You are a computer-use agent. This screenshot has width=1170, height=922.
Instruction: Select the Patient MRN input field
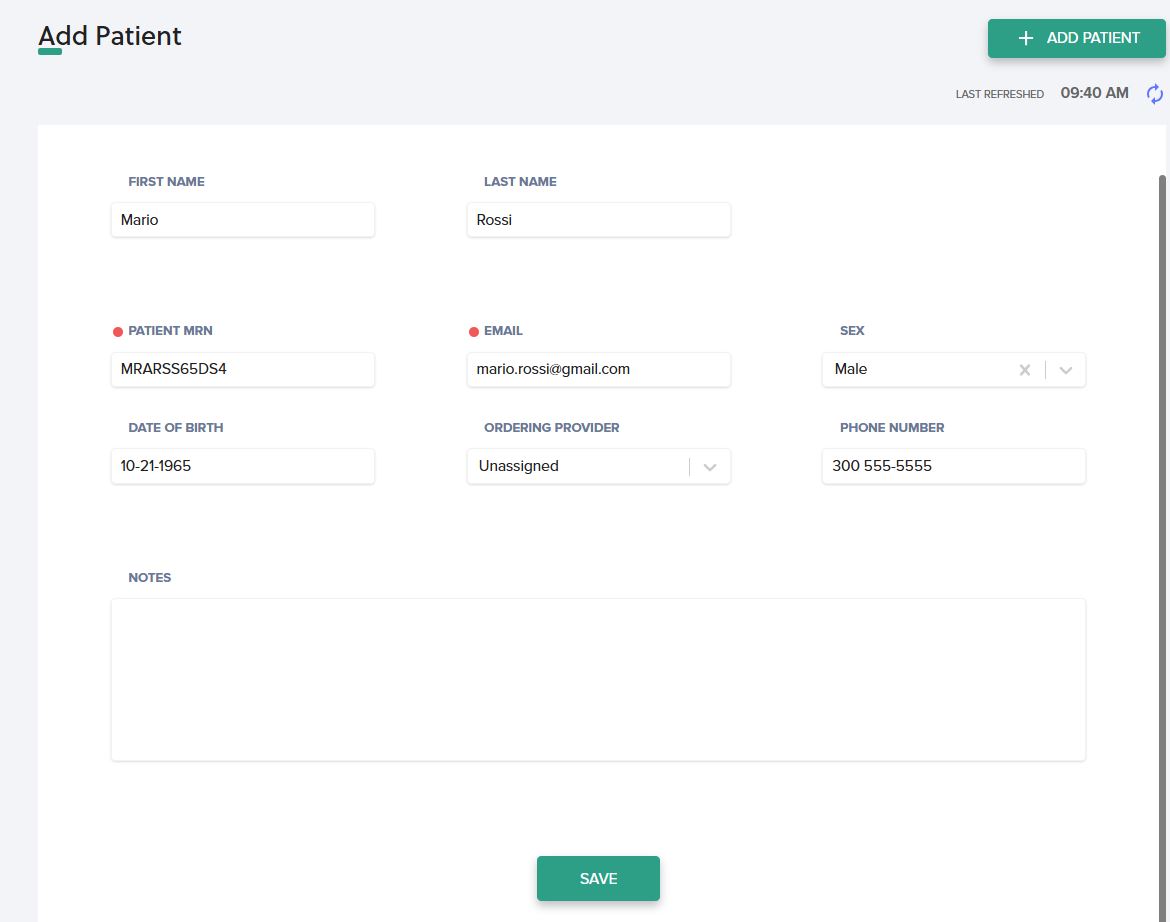(x=242, y=369)
